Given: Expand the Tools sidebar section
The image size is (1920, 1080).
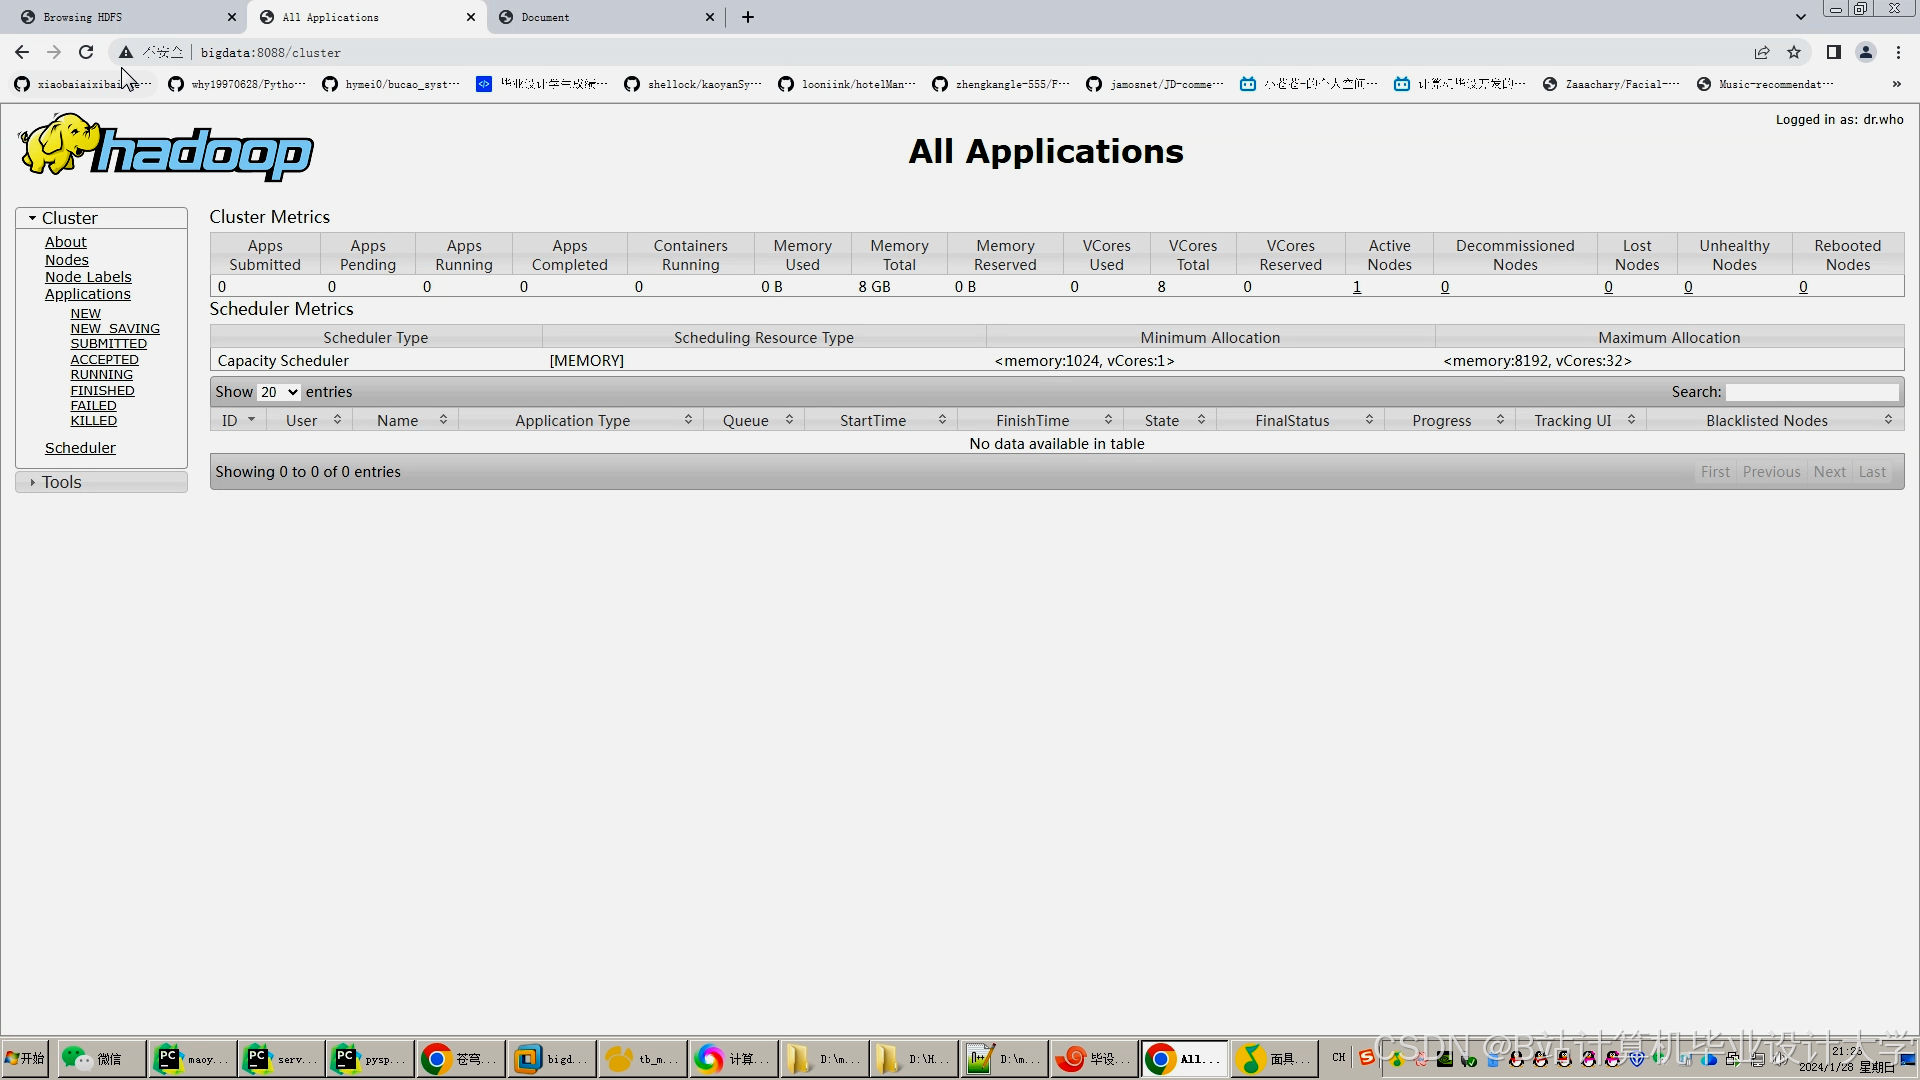Looking at the screenshot, I should 61,482.
